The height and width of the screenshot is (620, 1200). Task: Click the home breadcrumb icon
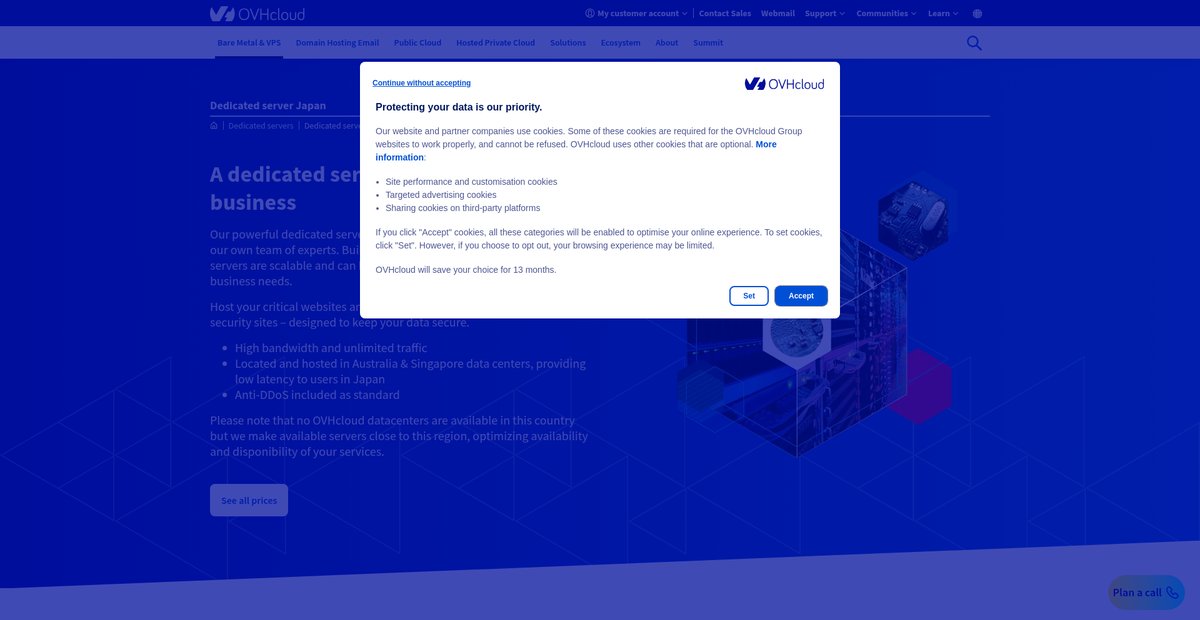(214, 126)
